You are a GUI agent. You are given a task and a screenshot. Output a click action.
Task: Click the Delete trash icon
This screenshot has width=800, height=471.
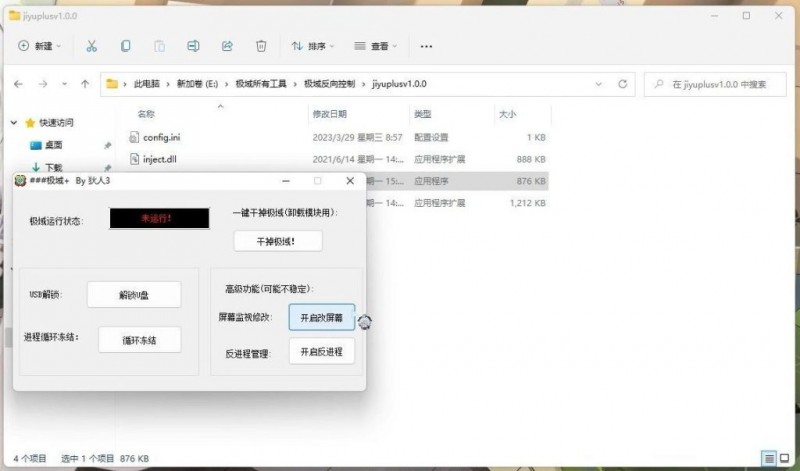pyautogui.click(x=261, y=46)
